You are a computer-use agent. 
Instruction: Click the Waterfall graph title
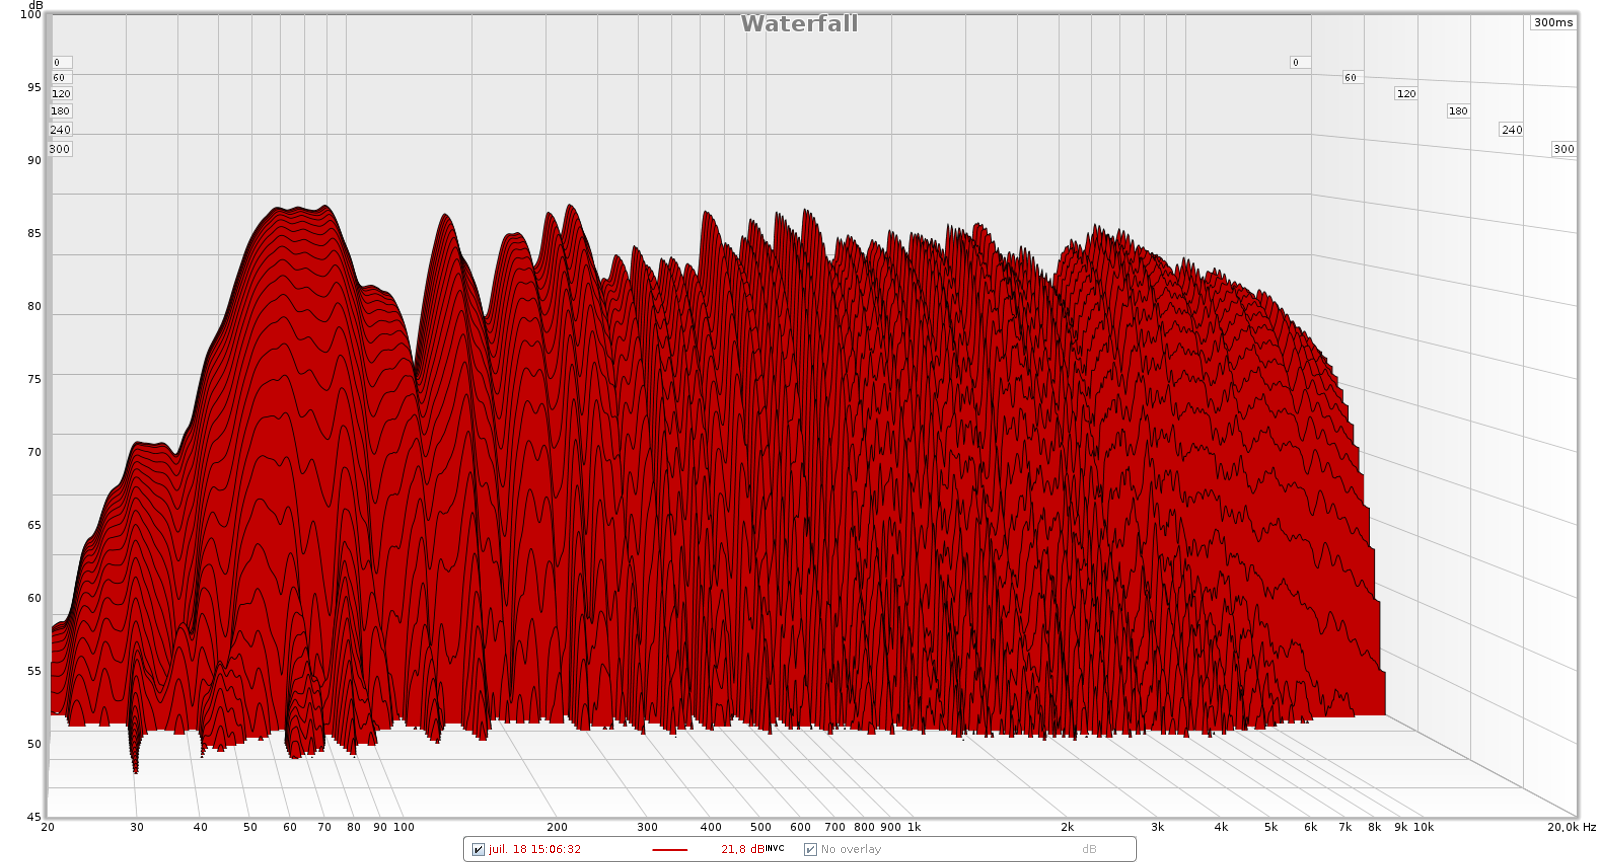coord(799,24)
